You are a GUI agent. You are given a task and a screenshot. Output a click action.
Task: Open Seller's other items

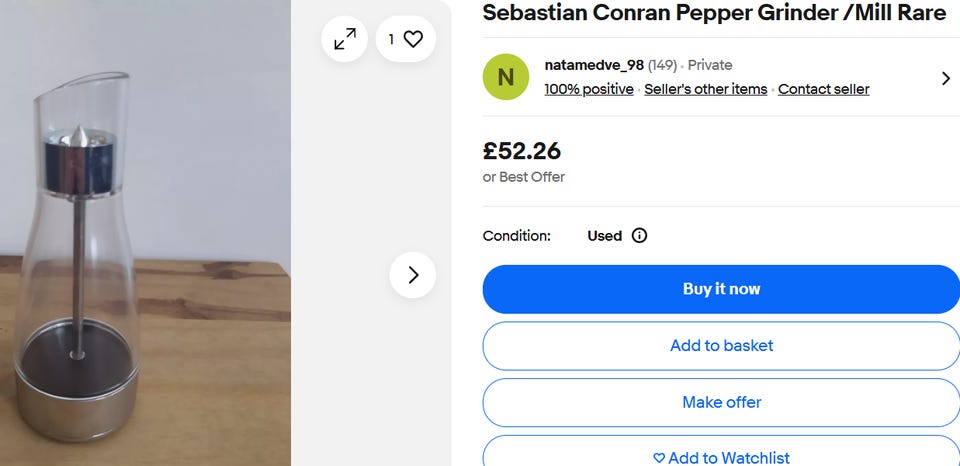(705, 89)
